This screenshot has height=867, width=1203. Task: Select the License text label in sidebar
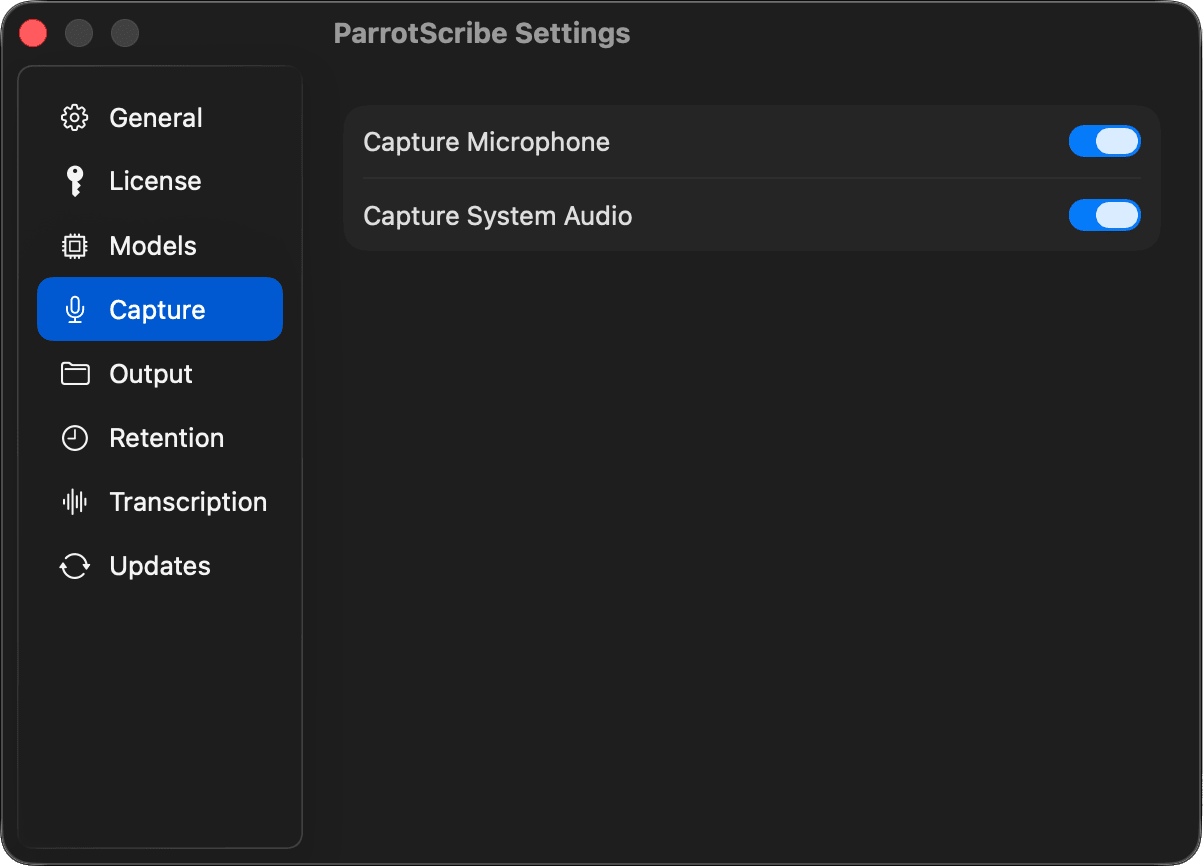[x=155, y=181]
